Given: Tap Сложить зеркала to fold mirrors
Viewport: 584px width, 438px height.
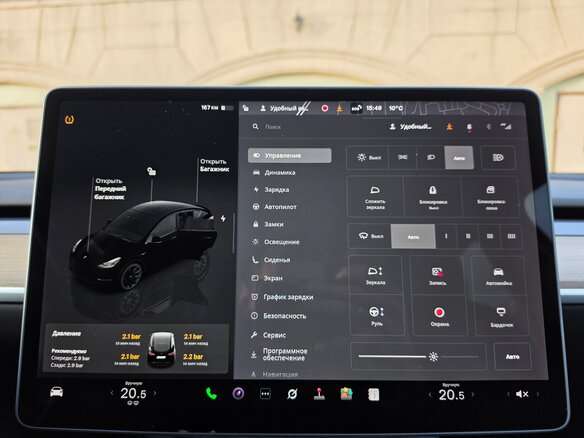Looking at the screenshot, I should coord(375,197).
